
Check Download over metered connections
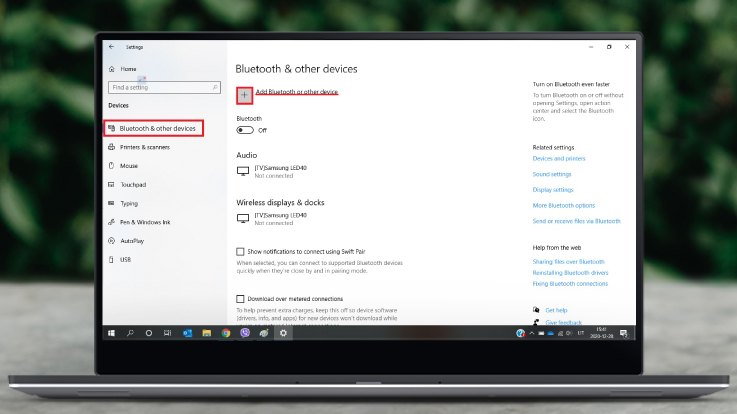[x=241, y=299]
